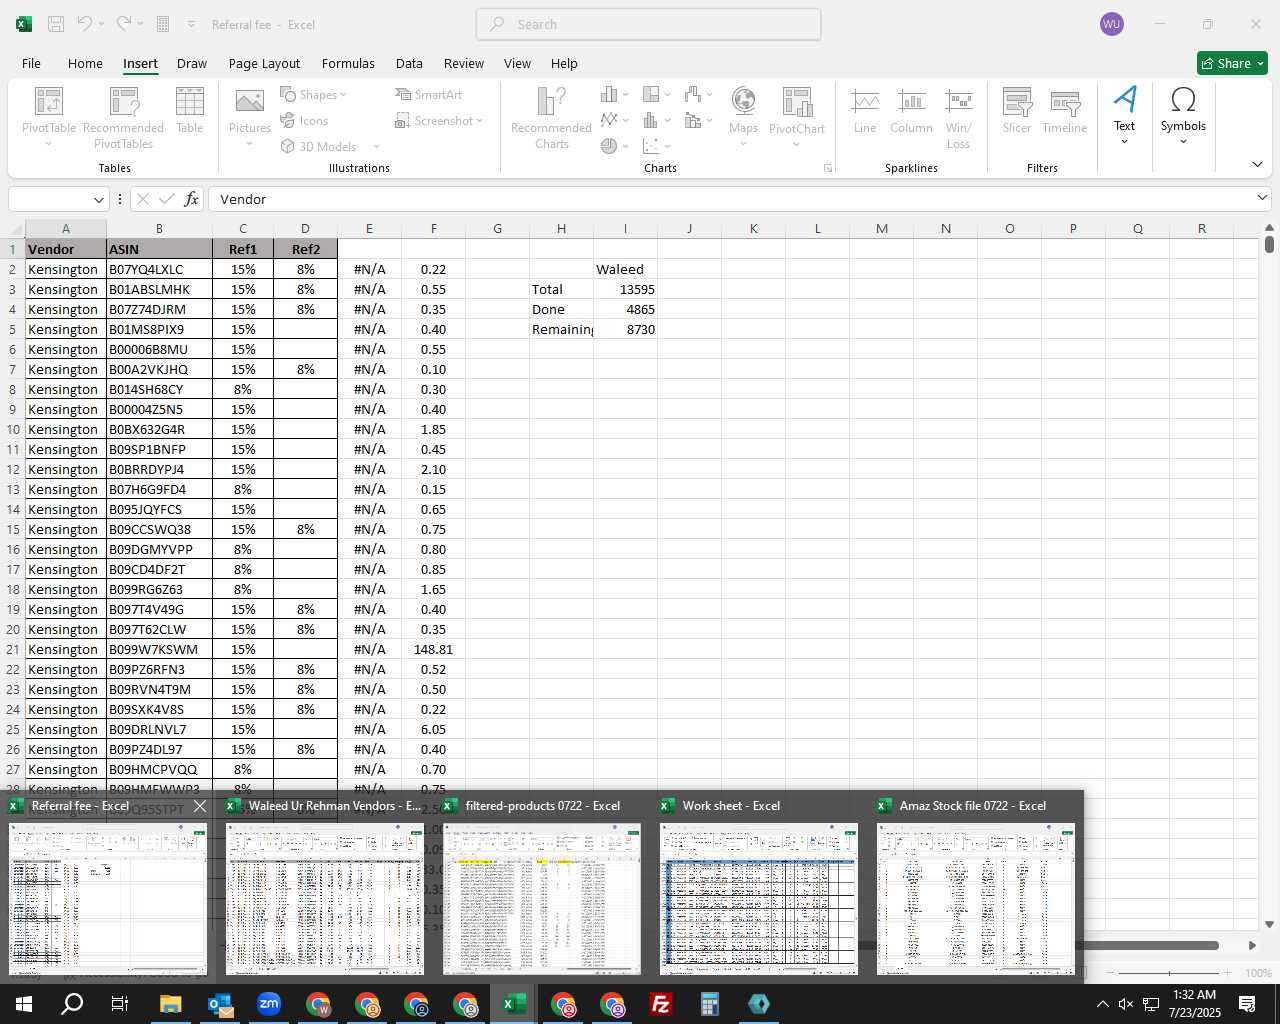
Task: Open the Name Box dropdown arrow
Action: point(98,199)
